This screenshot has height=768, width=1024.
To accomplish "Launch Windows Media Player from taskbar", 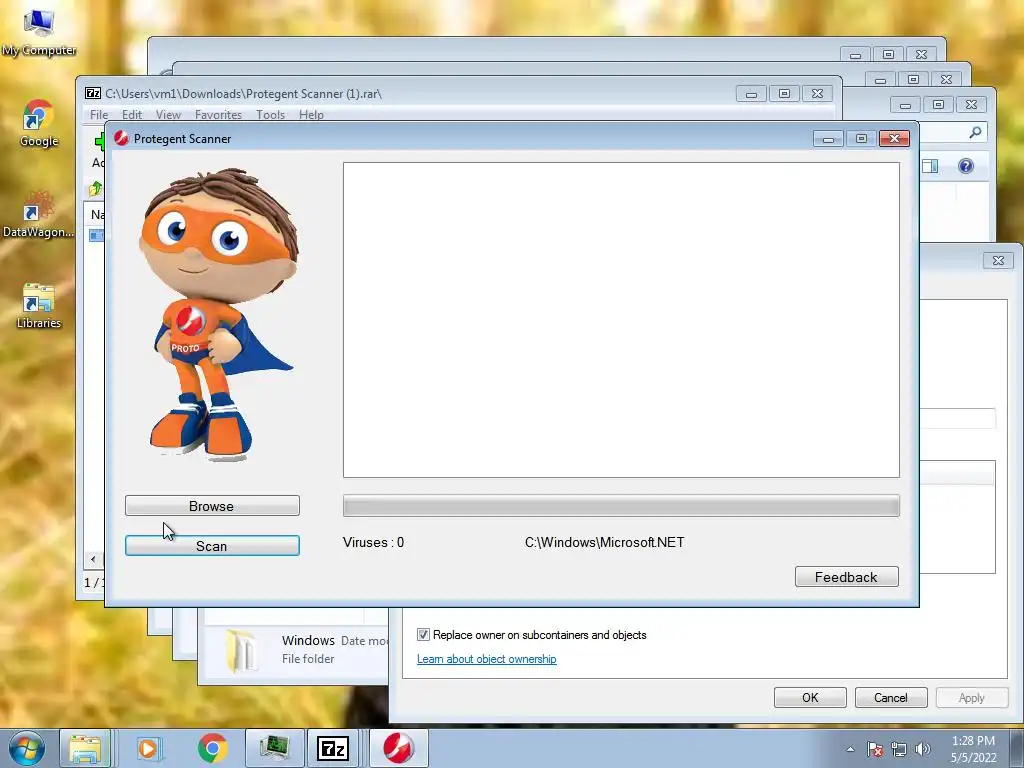I will pos(148,748).
